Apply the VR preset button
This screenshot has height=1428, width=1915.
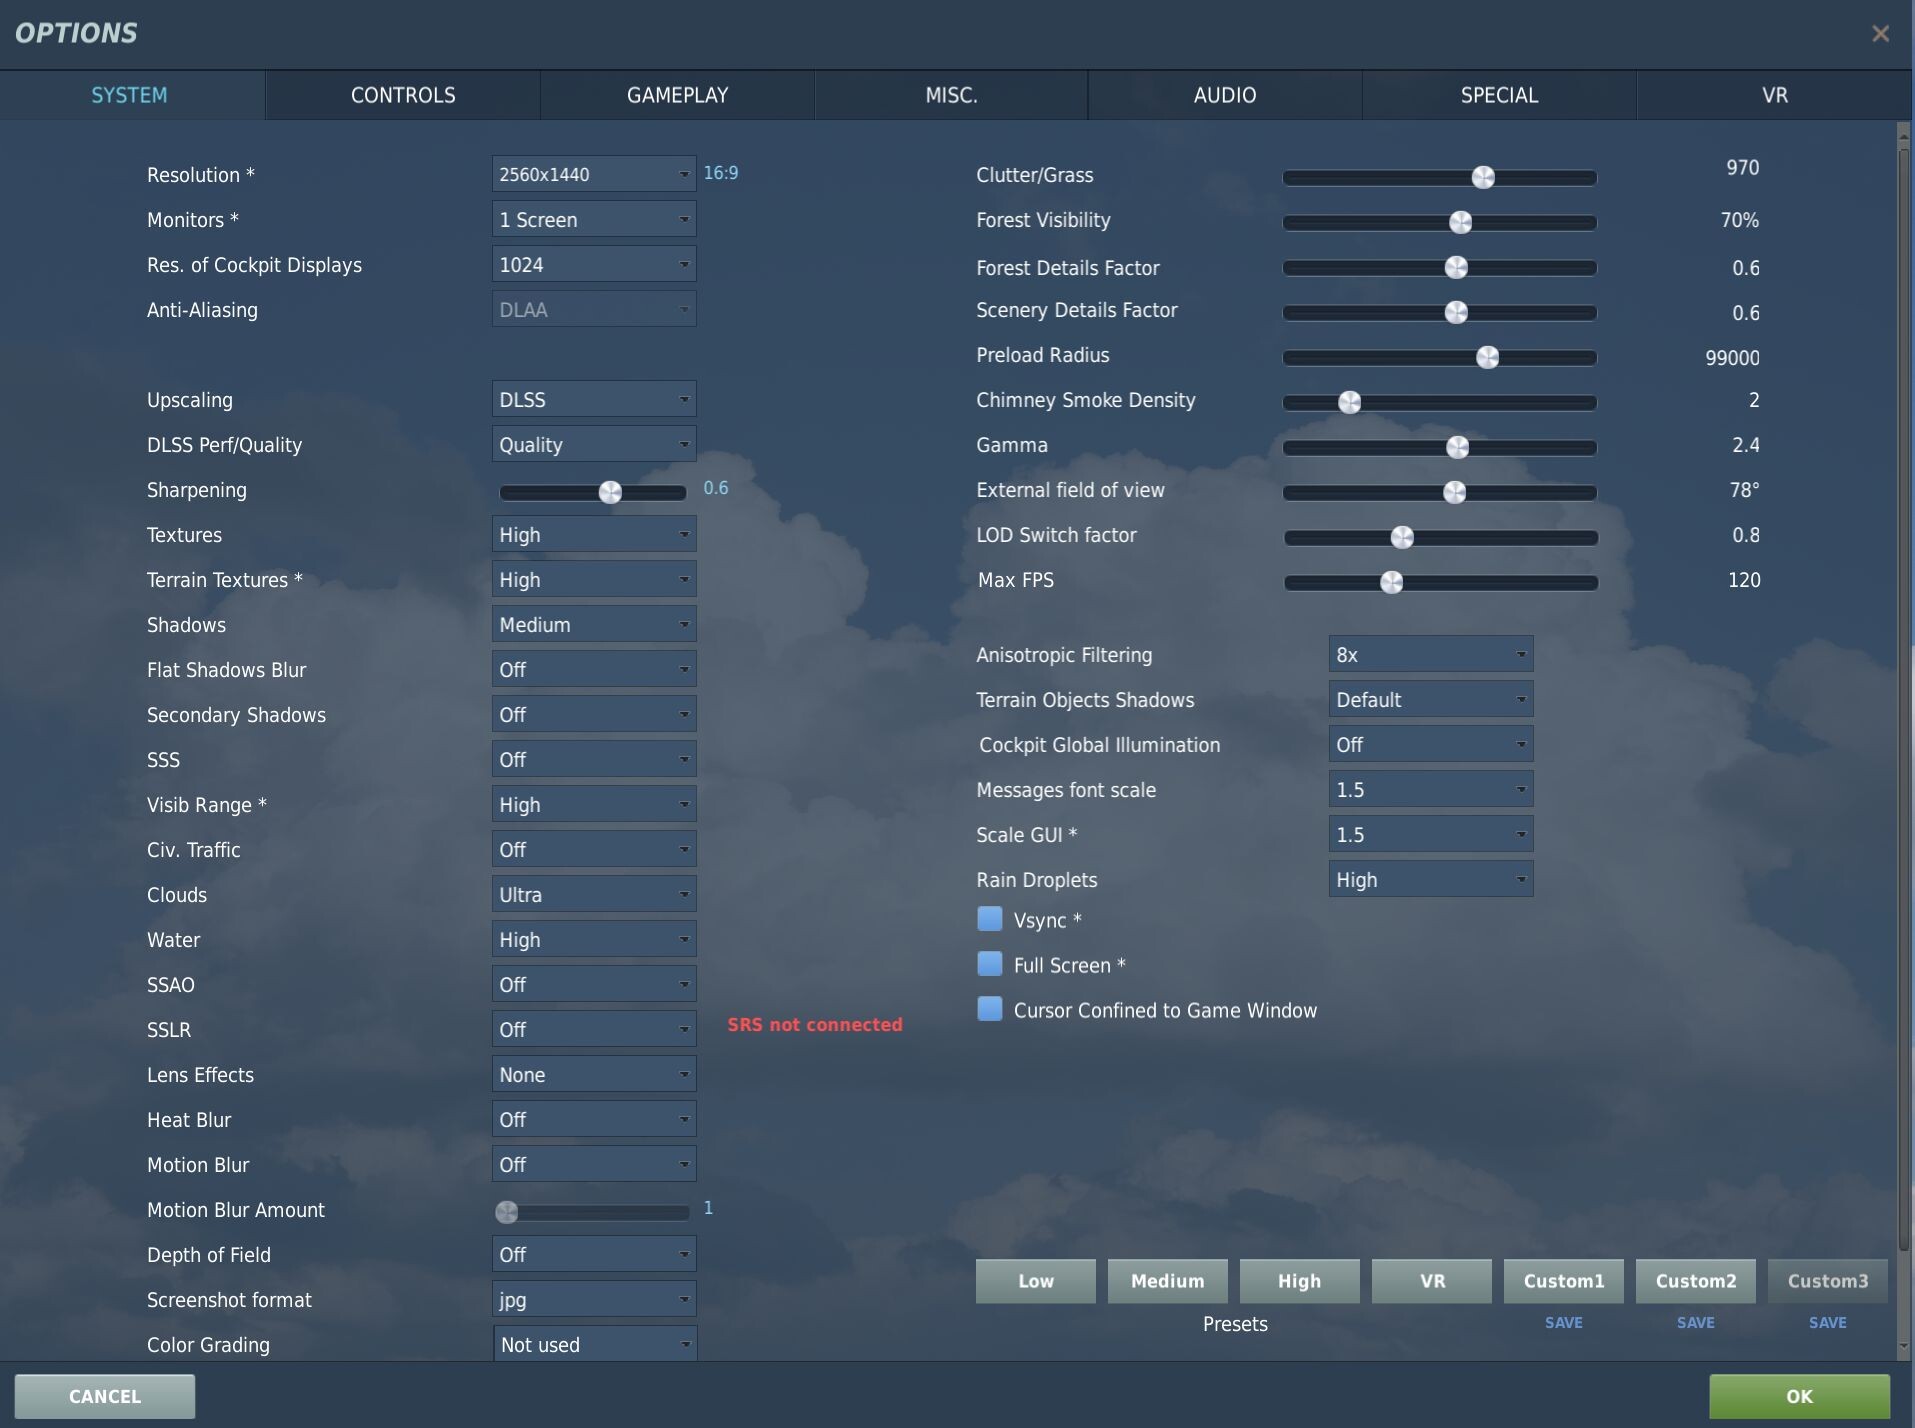click(1432, 1281)
